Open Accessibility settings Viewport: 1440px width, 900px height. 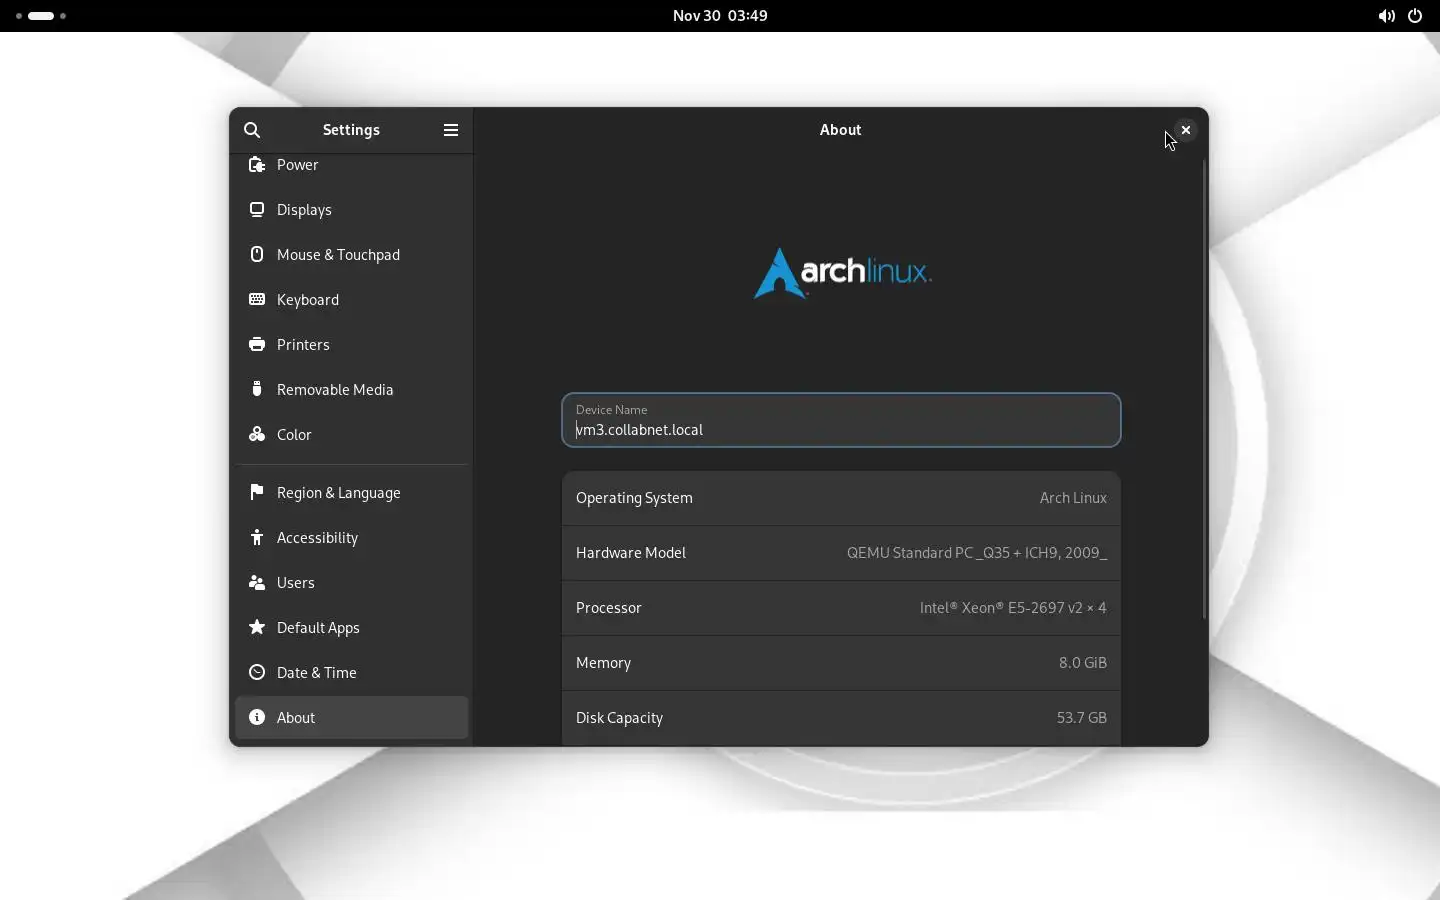point(352,538)
